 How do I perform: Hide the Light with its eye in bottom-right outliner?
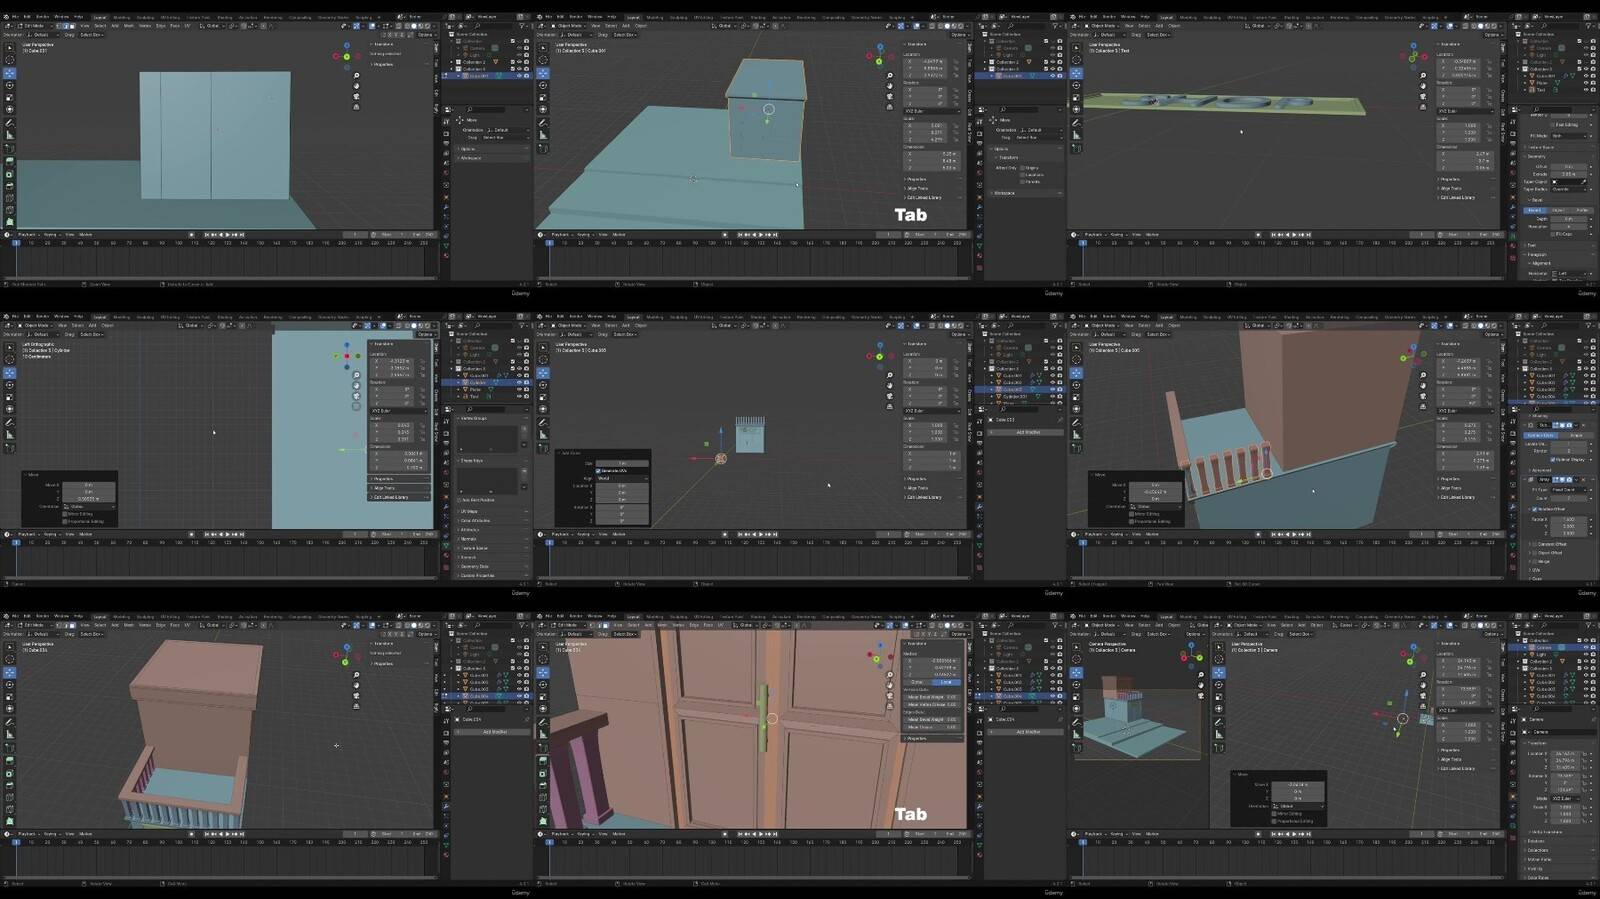click(x=1585, y=654)
